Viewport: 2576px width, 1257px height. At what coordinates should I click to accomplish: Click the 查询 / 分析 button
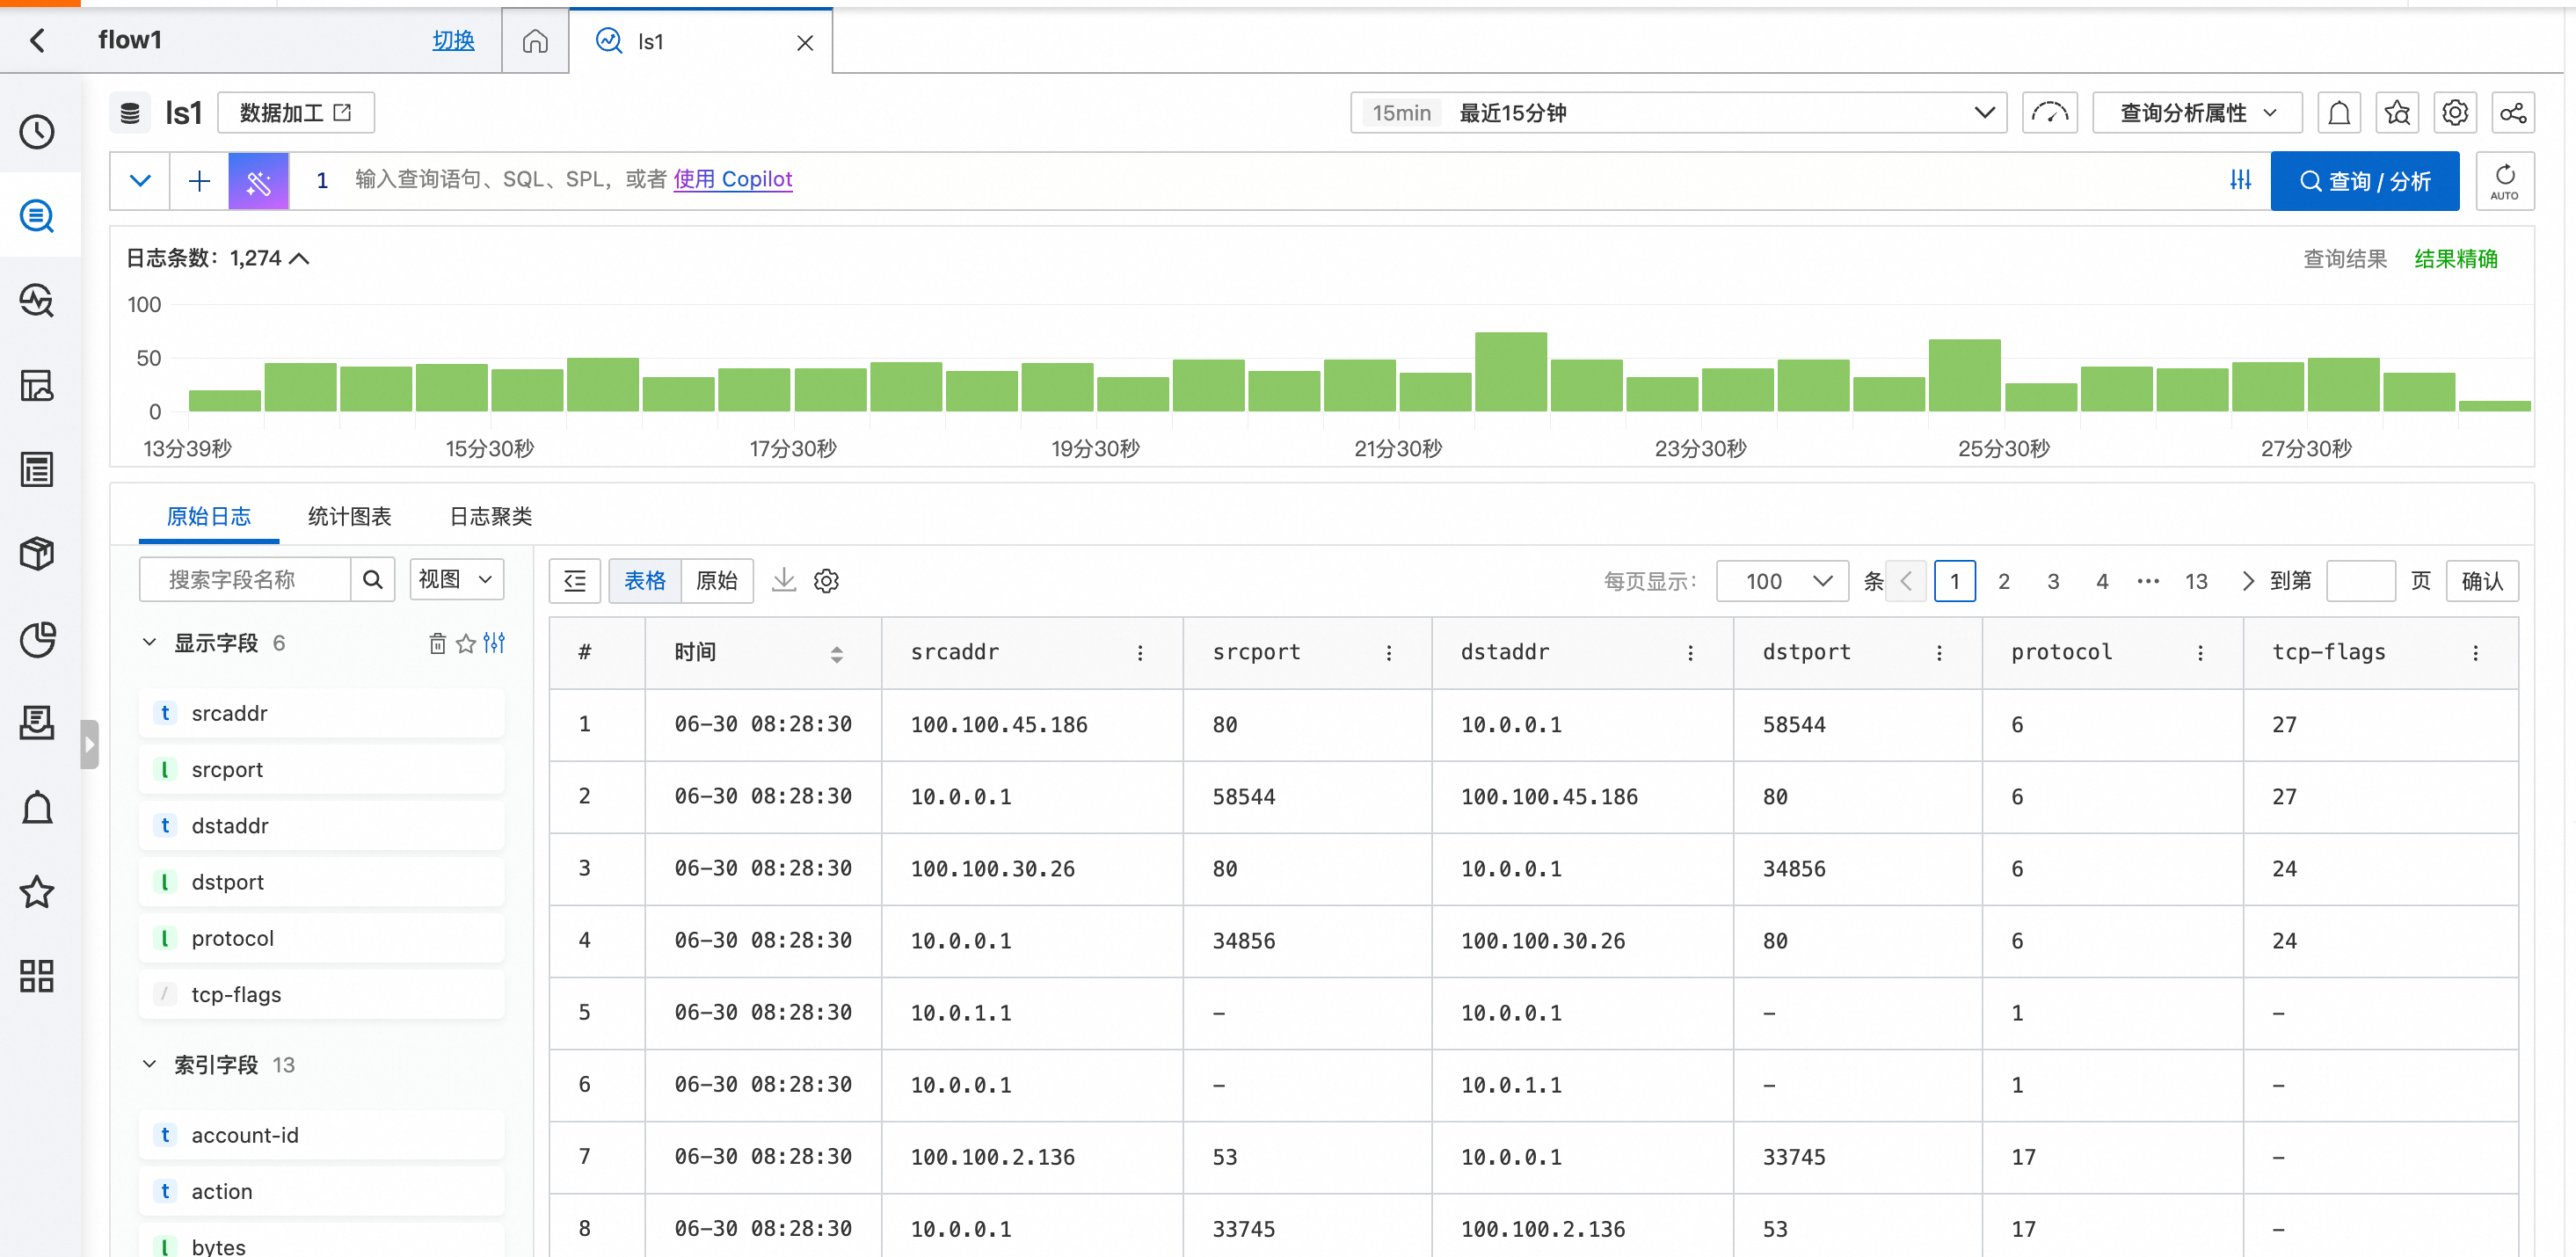[x=2365, y=181]
